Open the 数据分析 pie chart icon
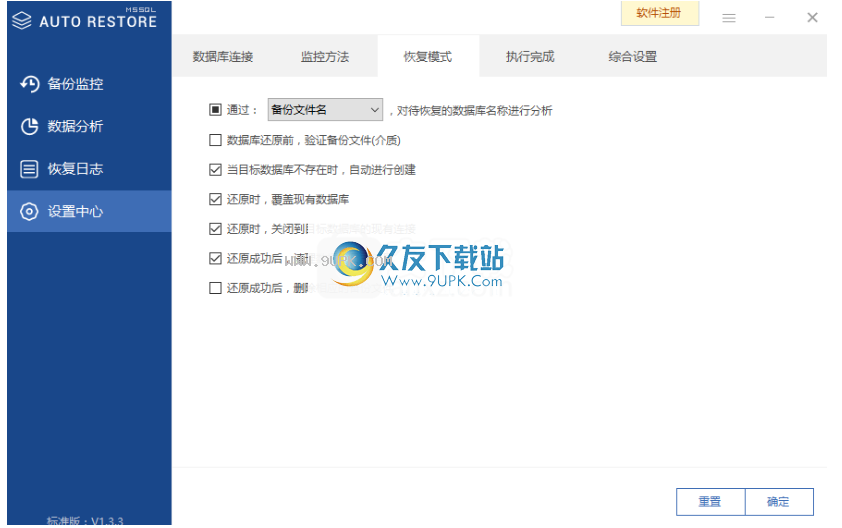Image resolution: width=842 pixels, height=528 pixels. tap(30, 126)
